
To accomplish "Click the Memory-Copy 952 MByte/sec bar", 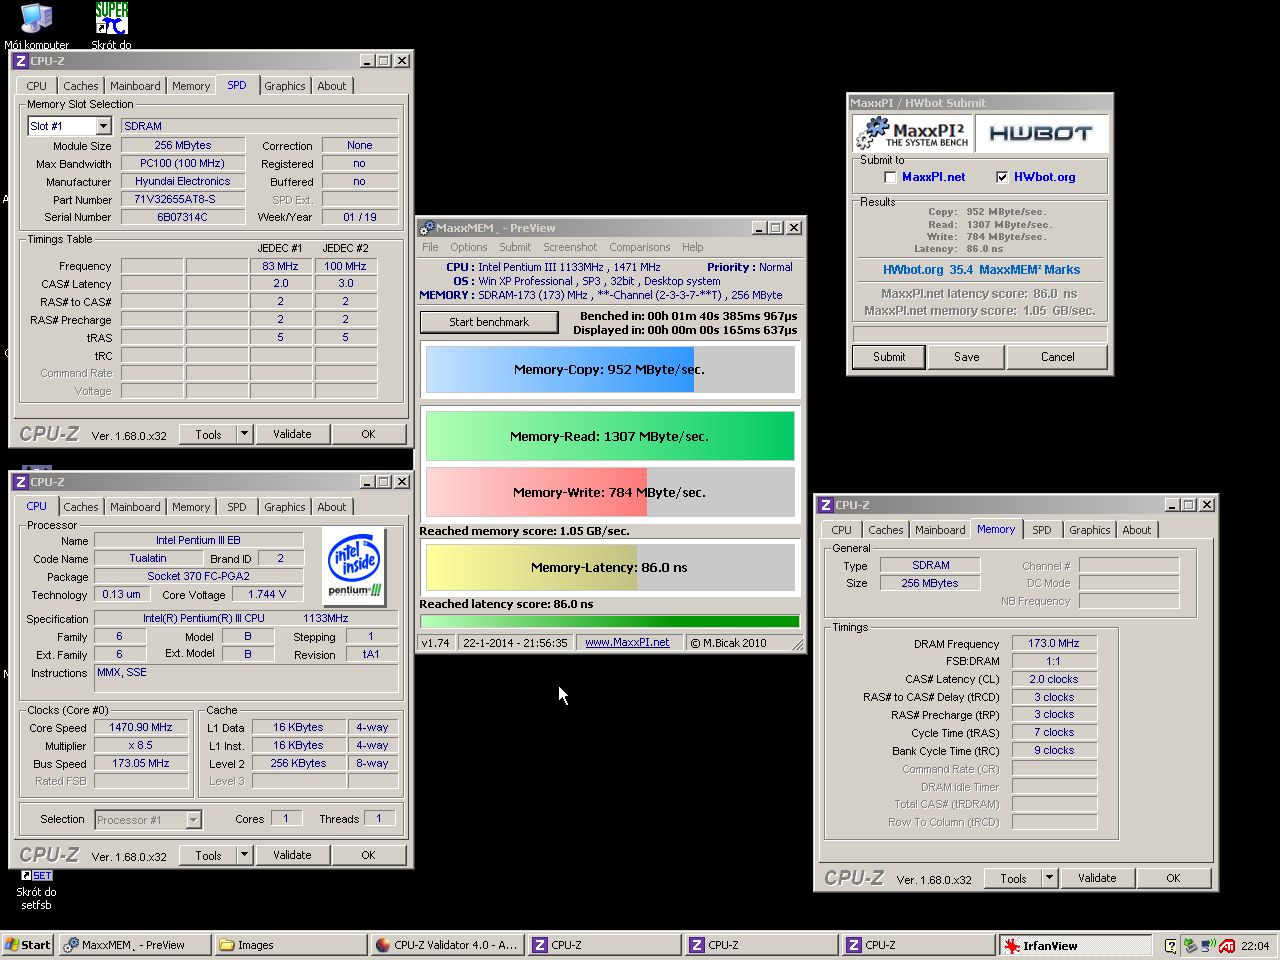I will (x=610, y=369).
